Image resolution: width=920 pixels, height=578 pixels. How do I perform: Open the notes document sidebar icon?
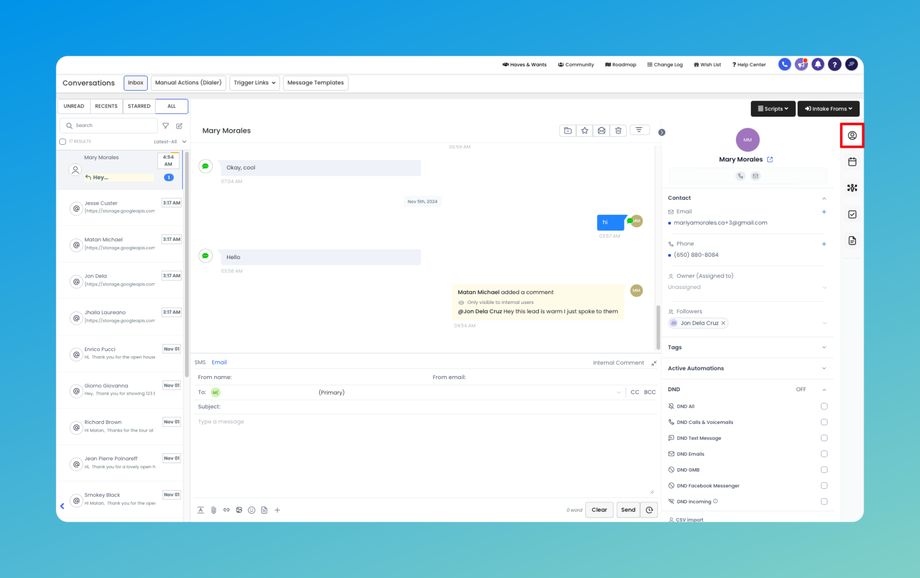[852, 241]
